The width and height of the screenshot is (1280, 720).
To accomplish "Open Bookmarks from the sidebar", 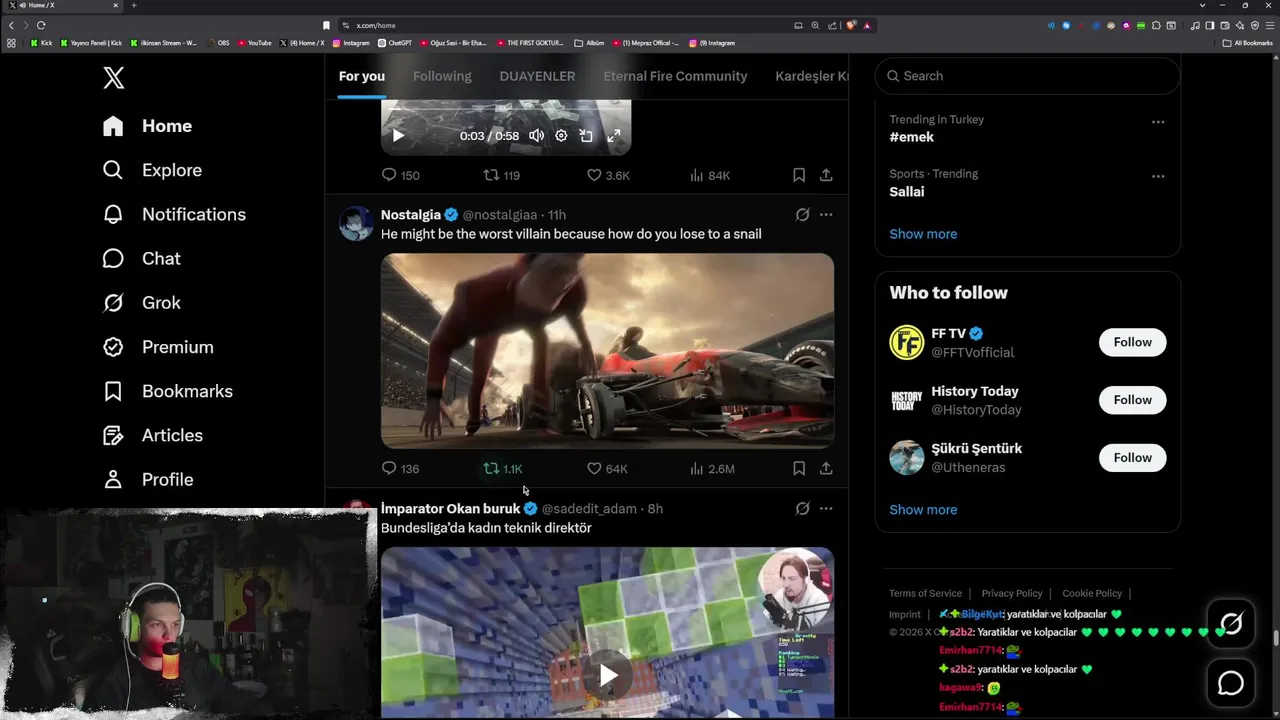I will pyautogui.click(x=167, y=391).
